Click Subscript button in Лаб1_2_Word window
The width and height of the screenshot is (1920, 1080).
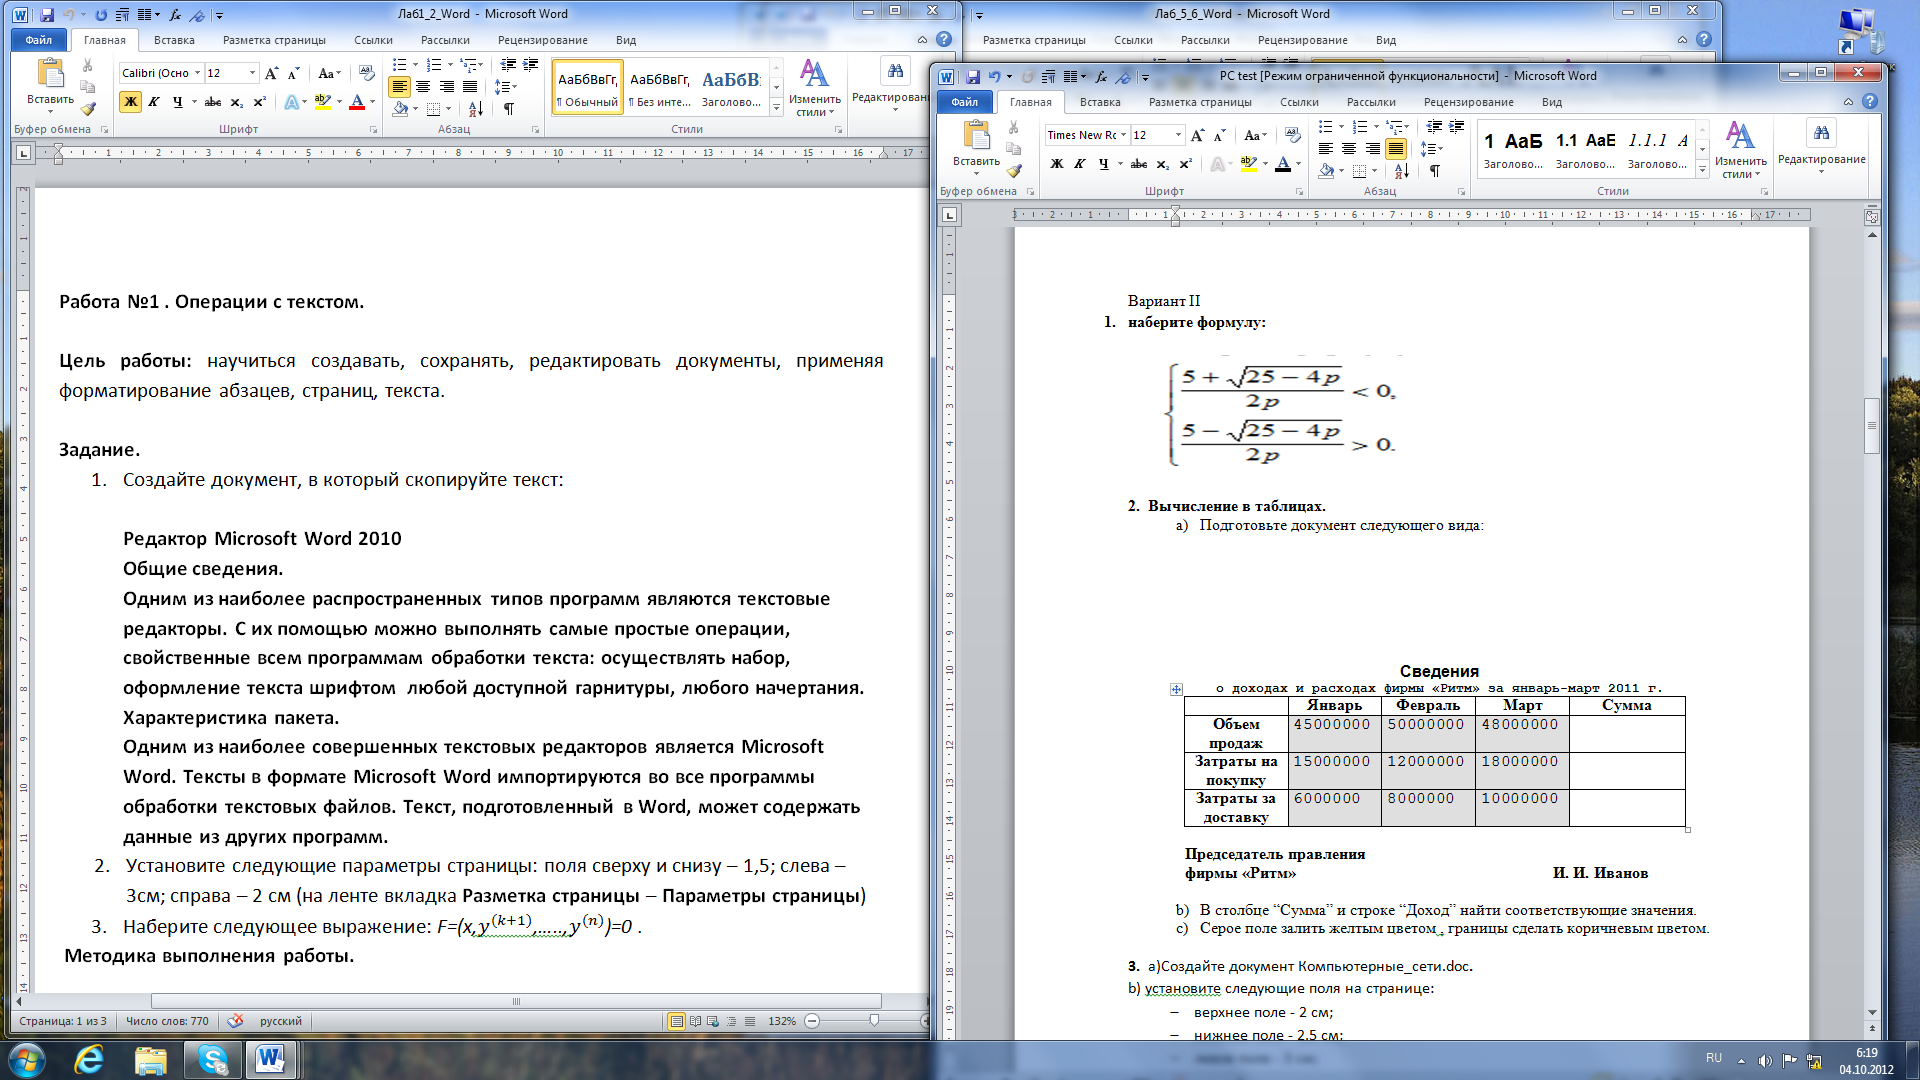tap(237, 102)
